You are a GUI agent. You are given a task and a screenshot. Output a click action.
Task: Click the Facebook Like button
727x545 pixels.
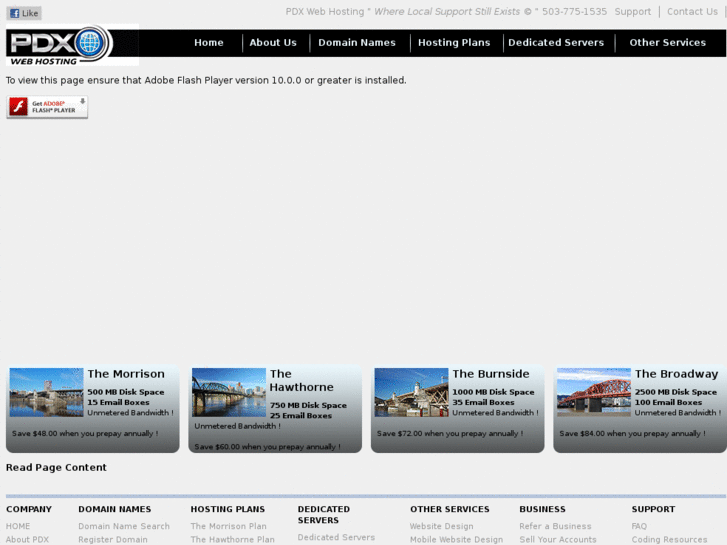click(24, 13)
